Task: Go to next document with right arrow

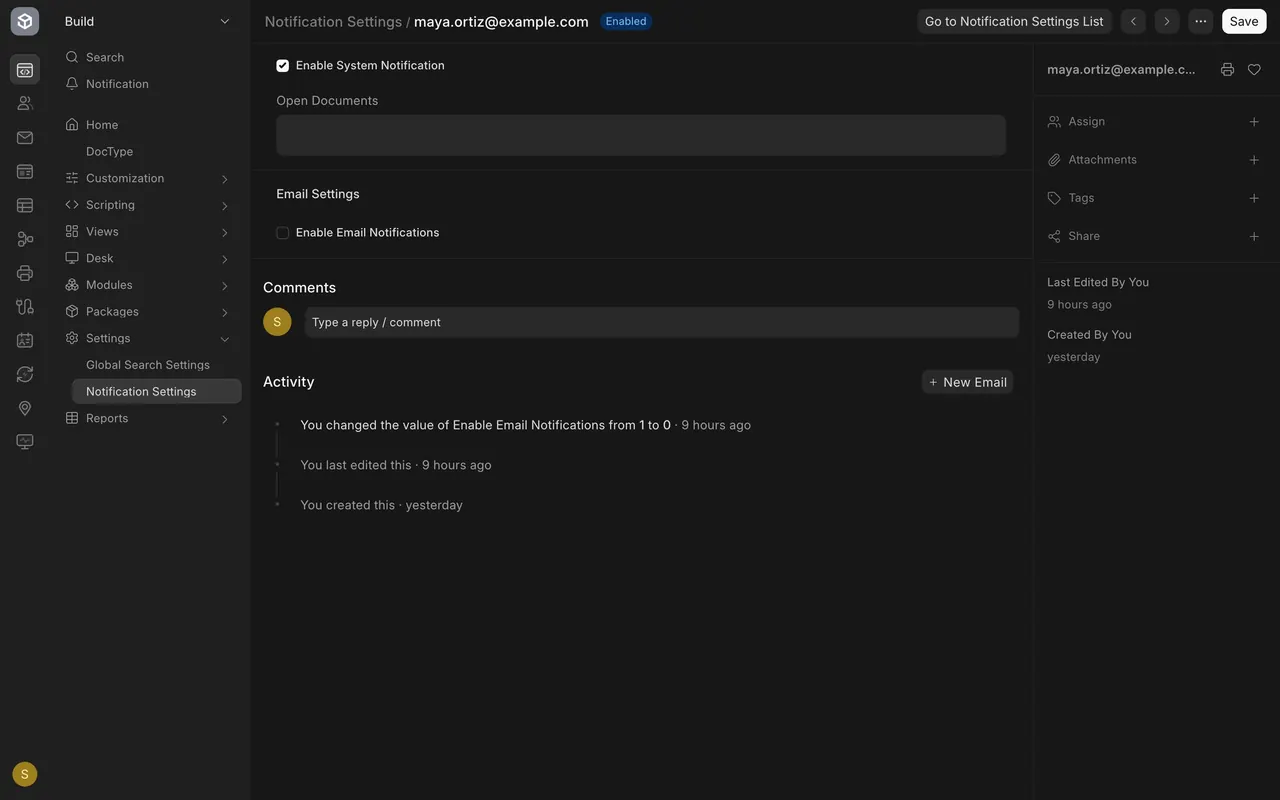Action: [x=1167, y=21]
